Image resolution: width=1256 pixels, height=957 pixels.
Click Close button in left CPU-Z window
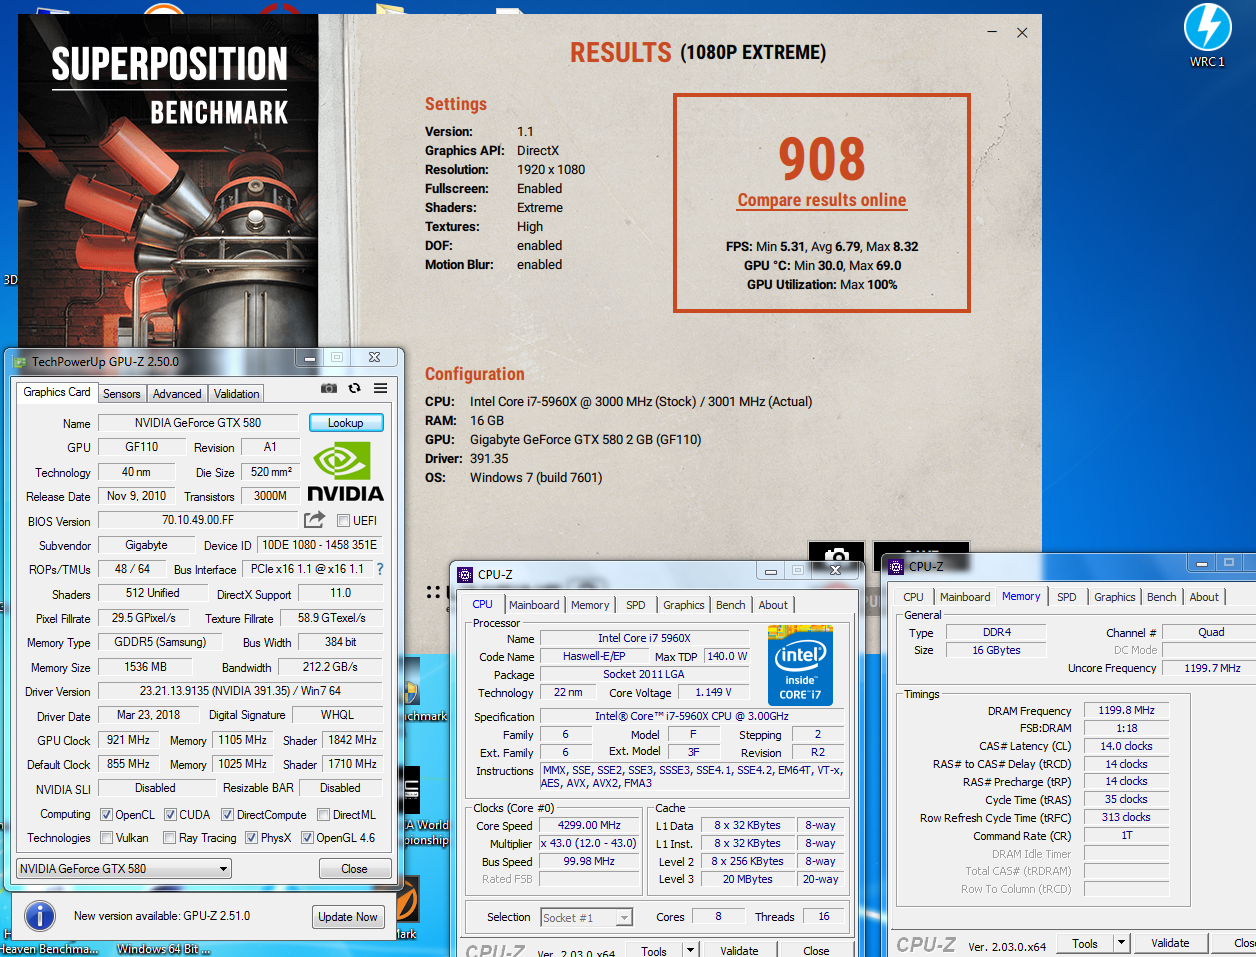click(816, 951)
